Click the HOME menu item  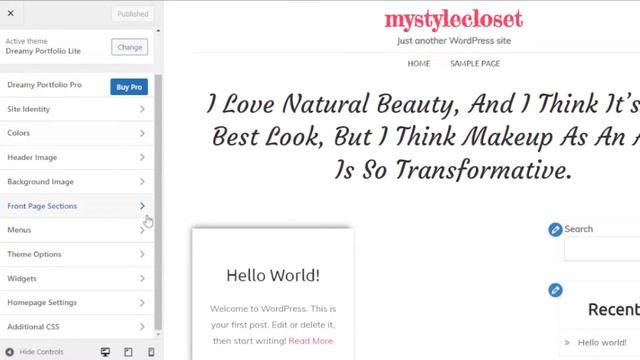coord(419,64)
